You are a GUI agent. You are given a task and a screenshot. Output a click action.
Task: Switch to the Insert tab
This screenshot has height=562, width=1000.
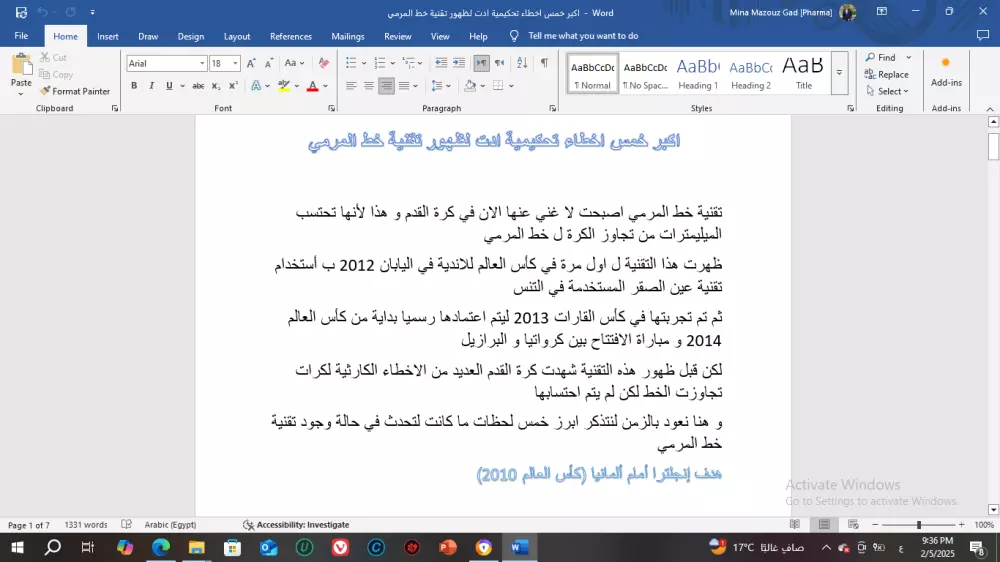coord(108,36)
